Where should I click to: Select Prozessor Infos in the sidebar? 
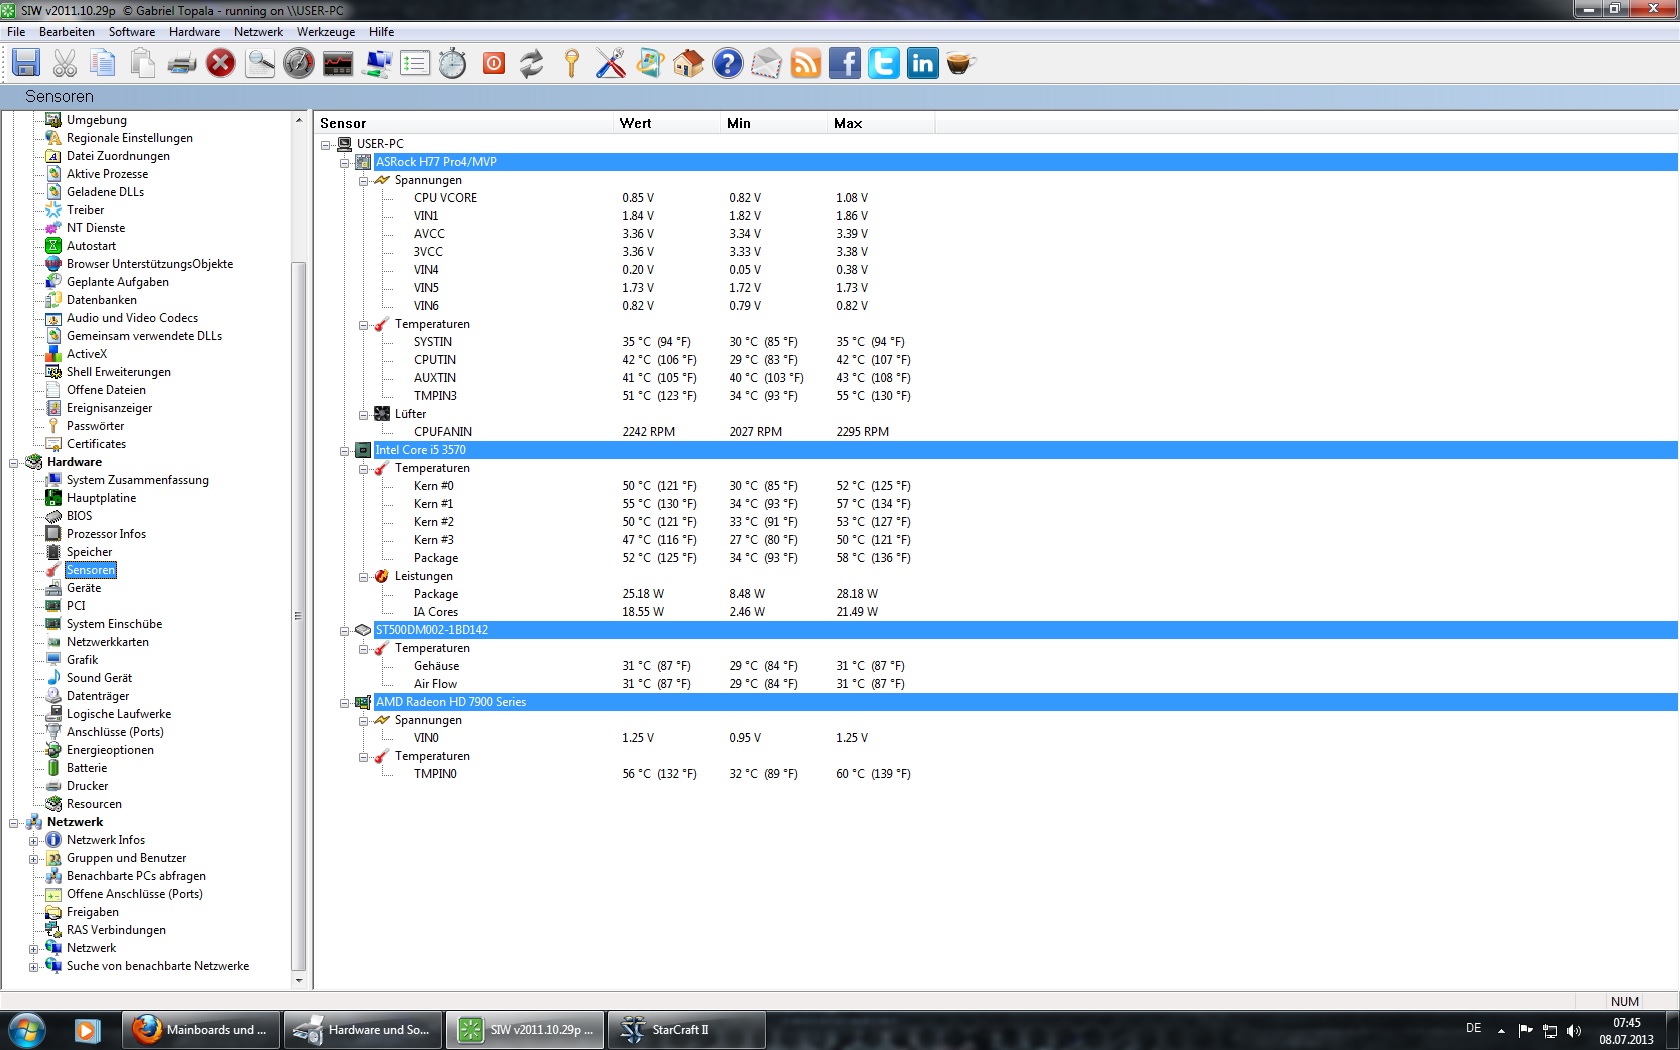click(106, 534)
